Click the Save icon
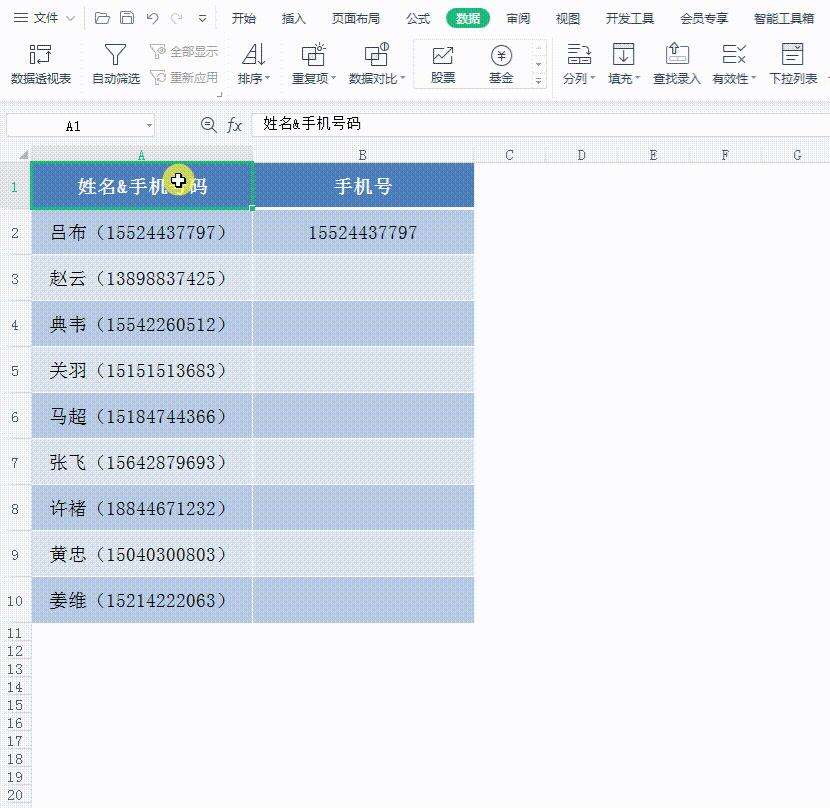 pos(128,17)
